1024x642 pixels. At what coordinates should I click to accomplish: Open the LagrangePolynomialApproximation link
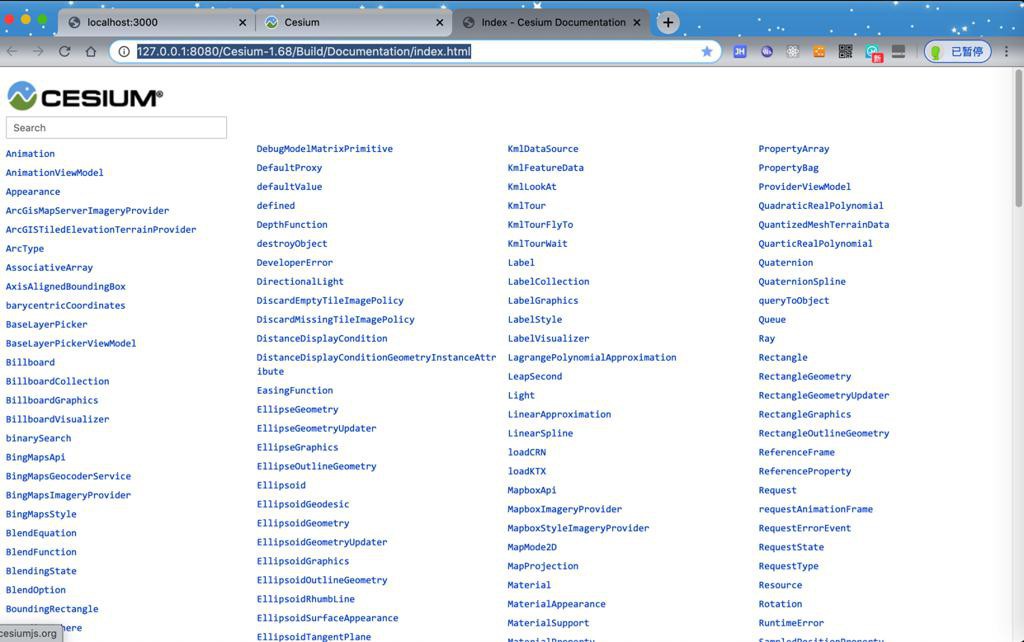pos(592,357)
